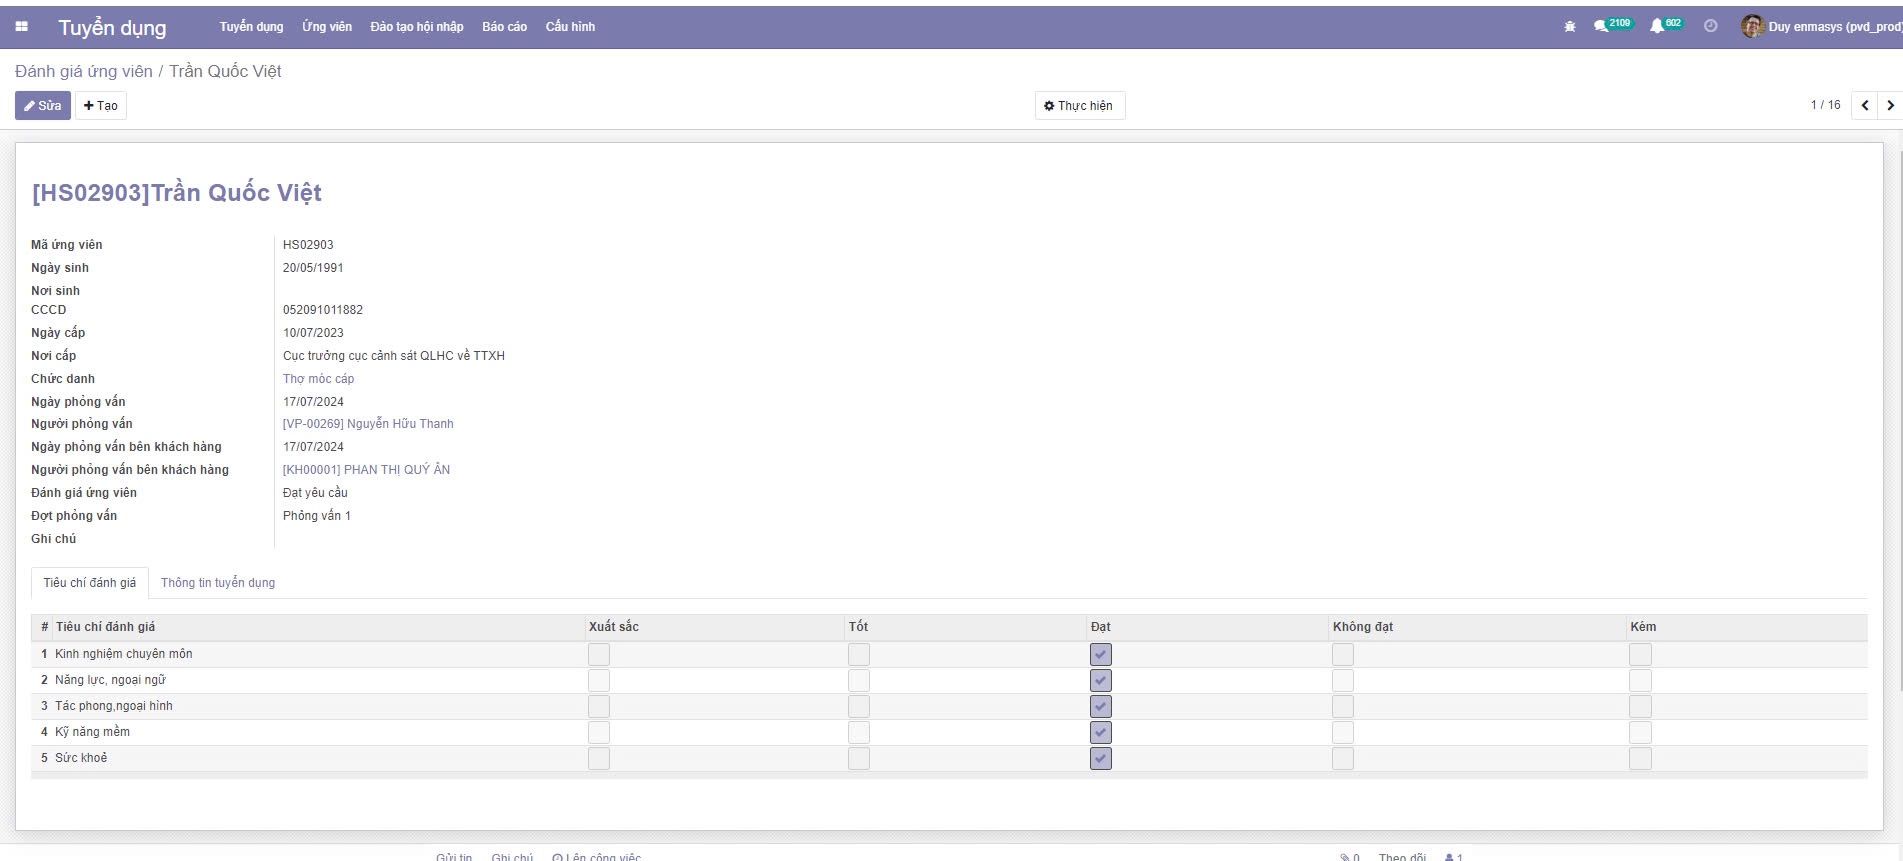Click the clock activities icon
This screenshot has height=861, width=1903.
(x=1711, y=27)
